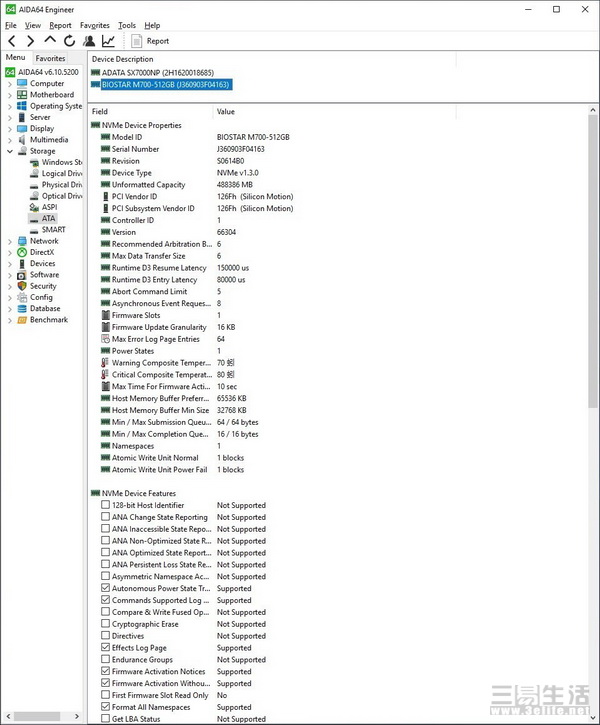Click the Refresh toolbar icon

tap(69, 41)
